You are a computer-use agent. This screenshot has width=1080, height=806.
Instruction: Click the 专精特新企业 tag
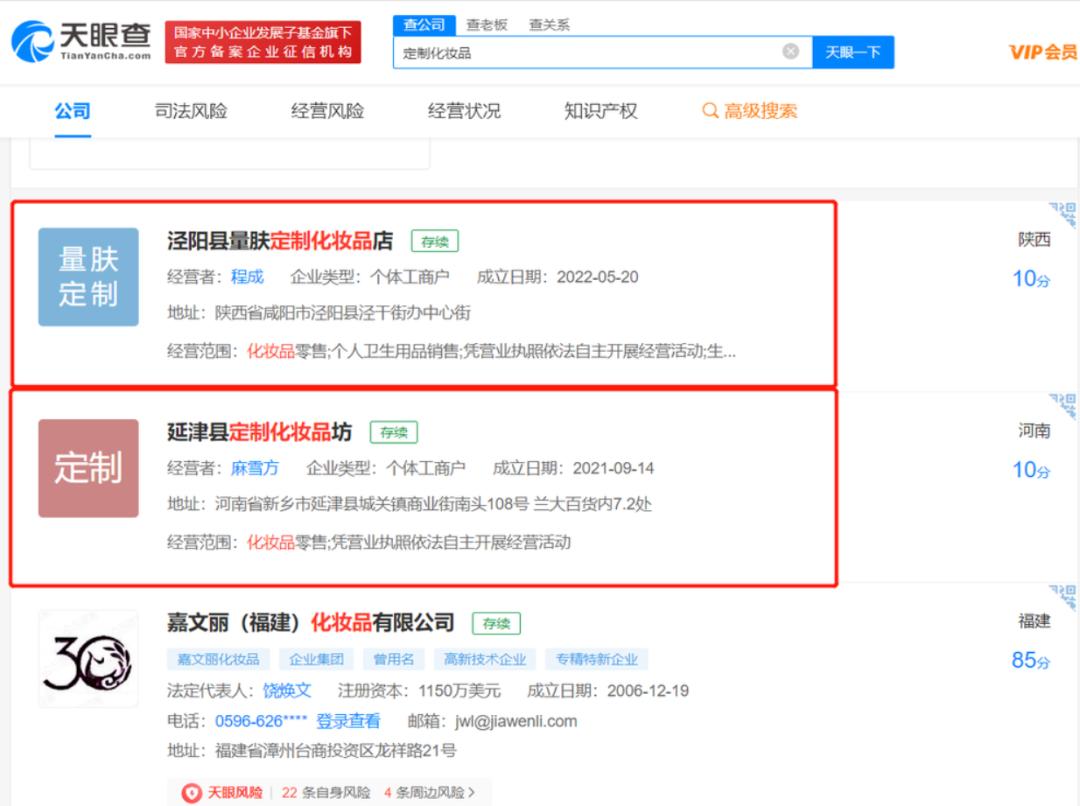[x=596, y=659]
